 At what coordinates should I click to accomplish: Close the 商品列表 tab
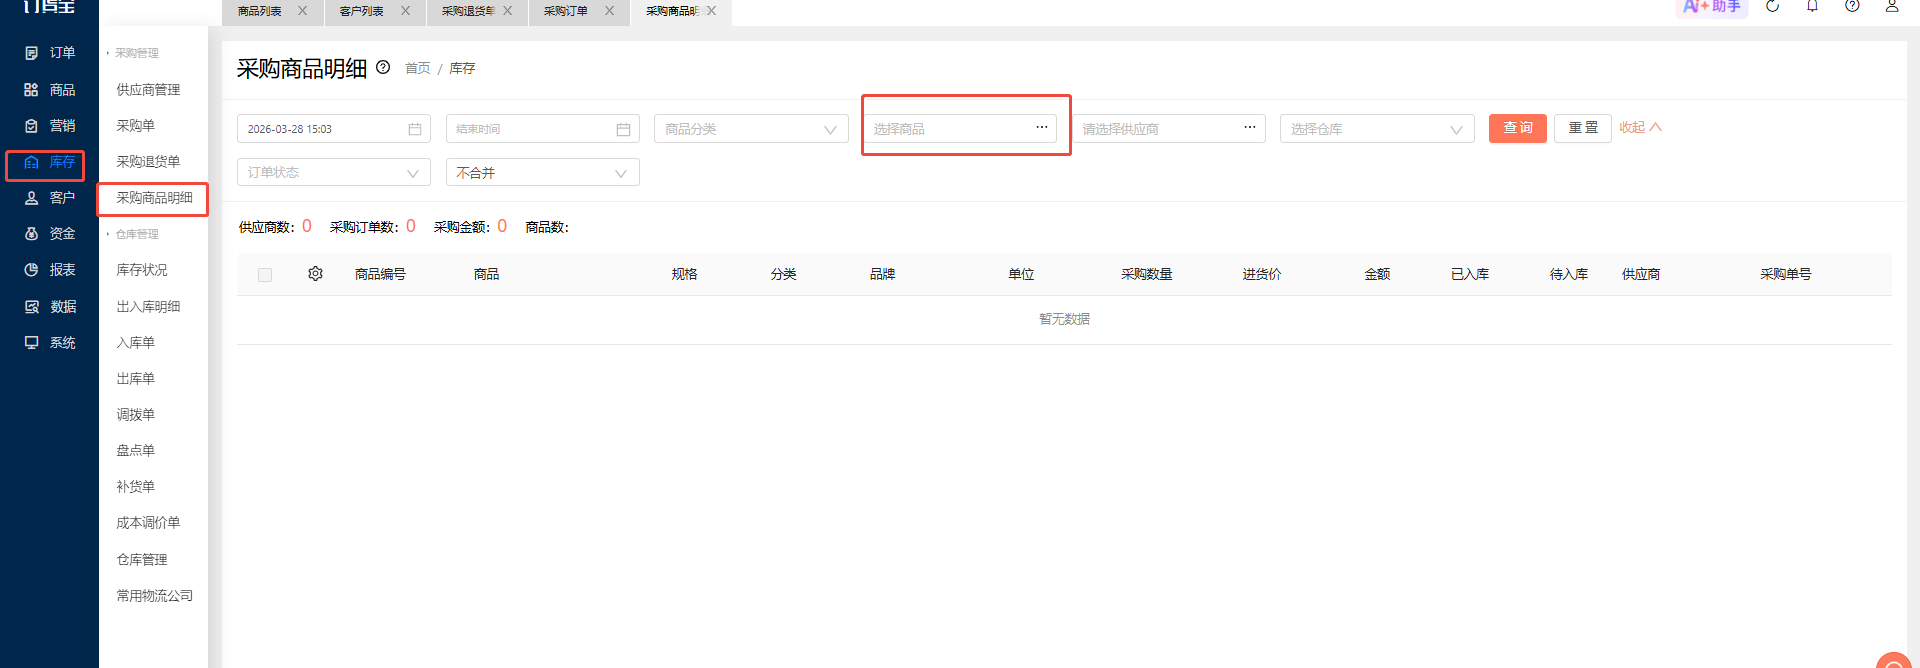click(x=303, y=11)
